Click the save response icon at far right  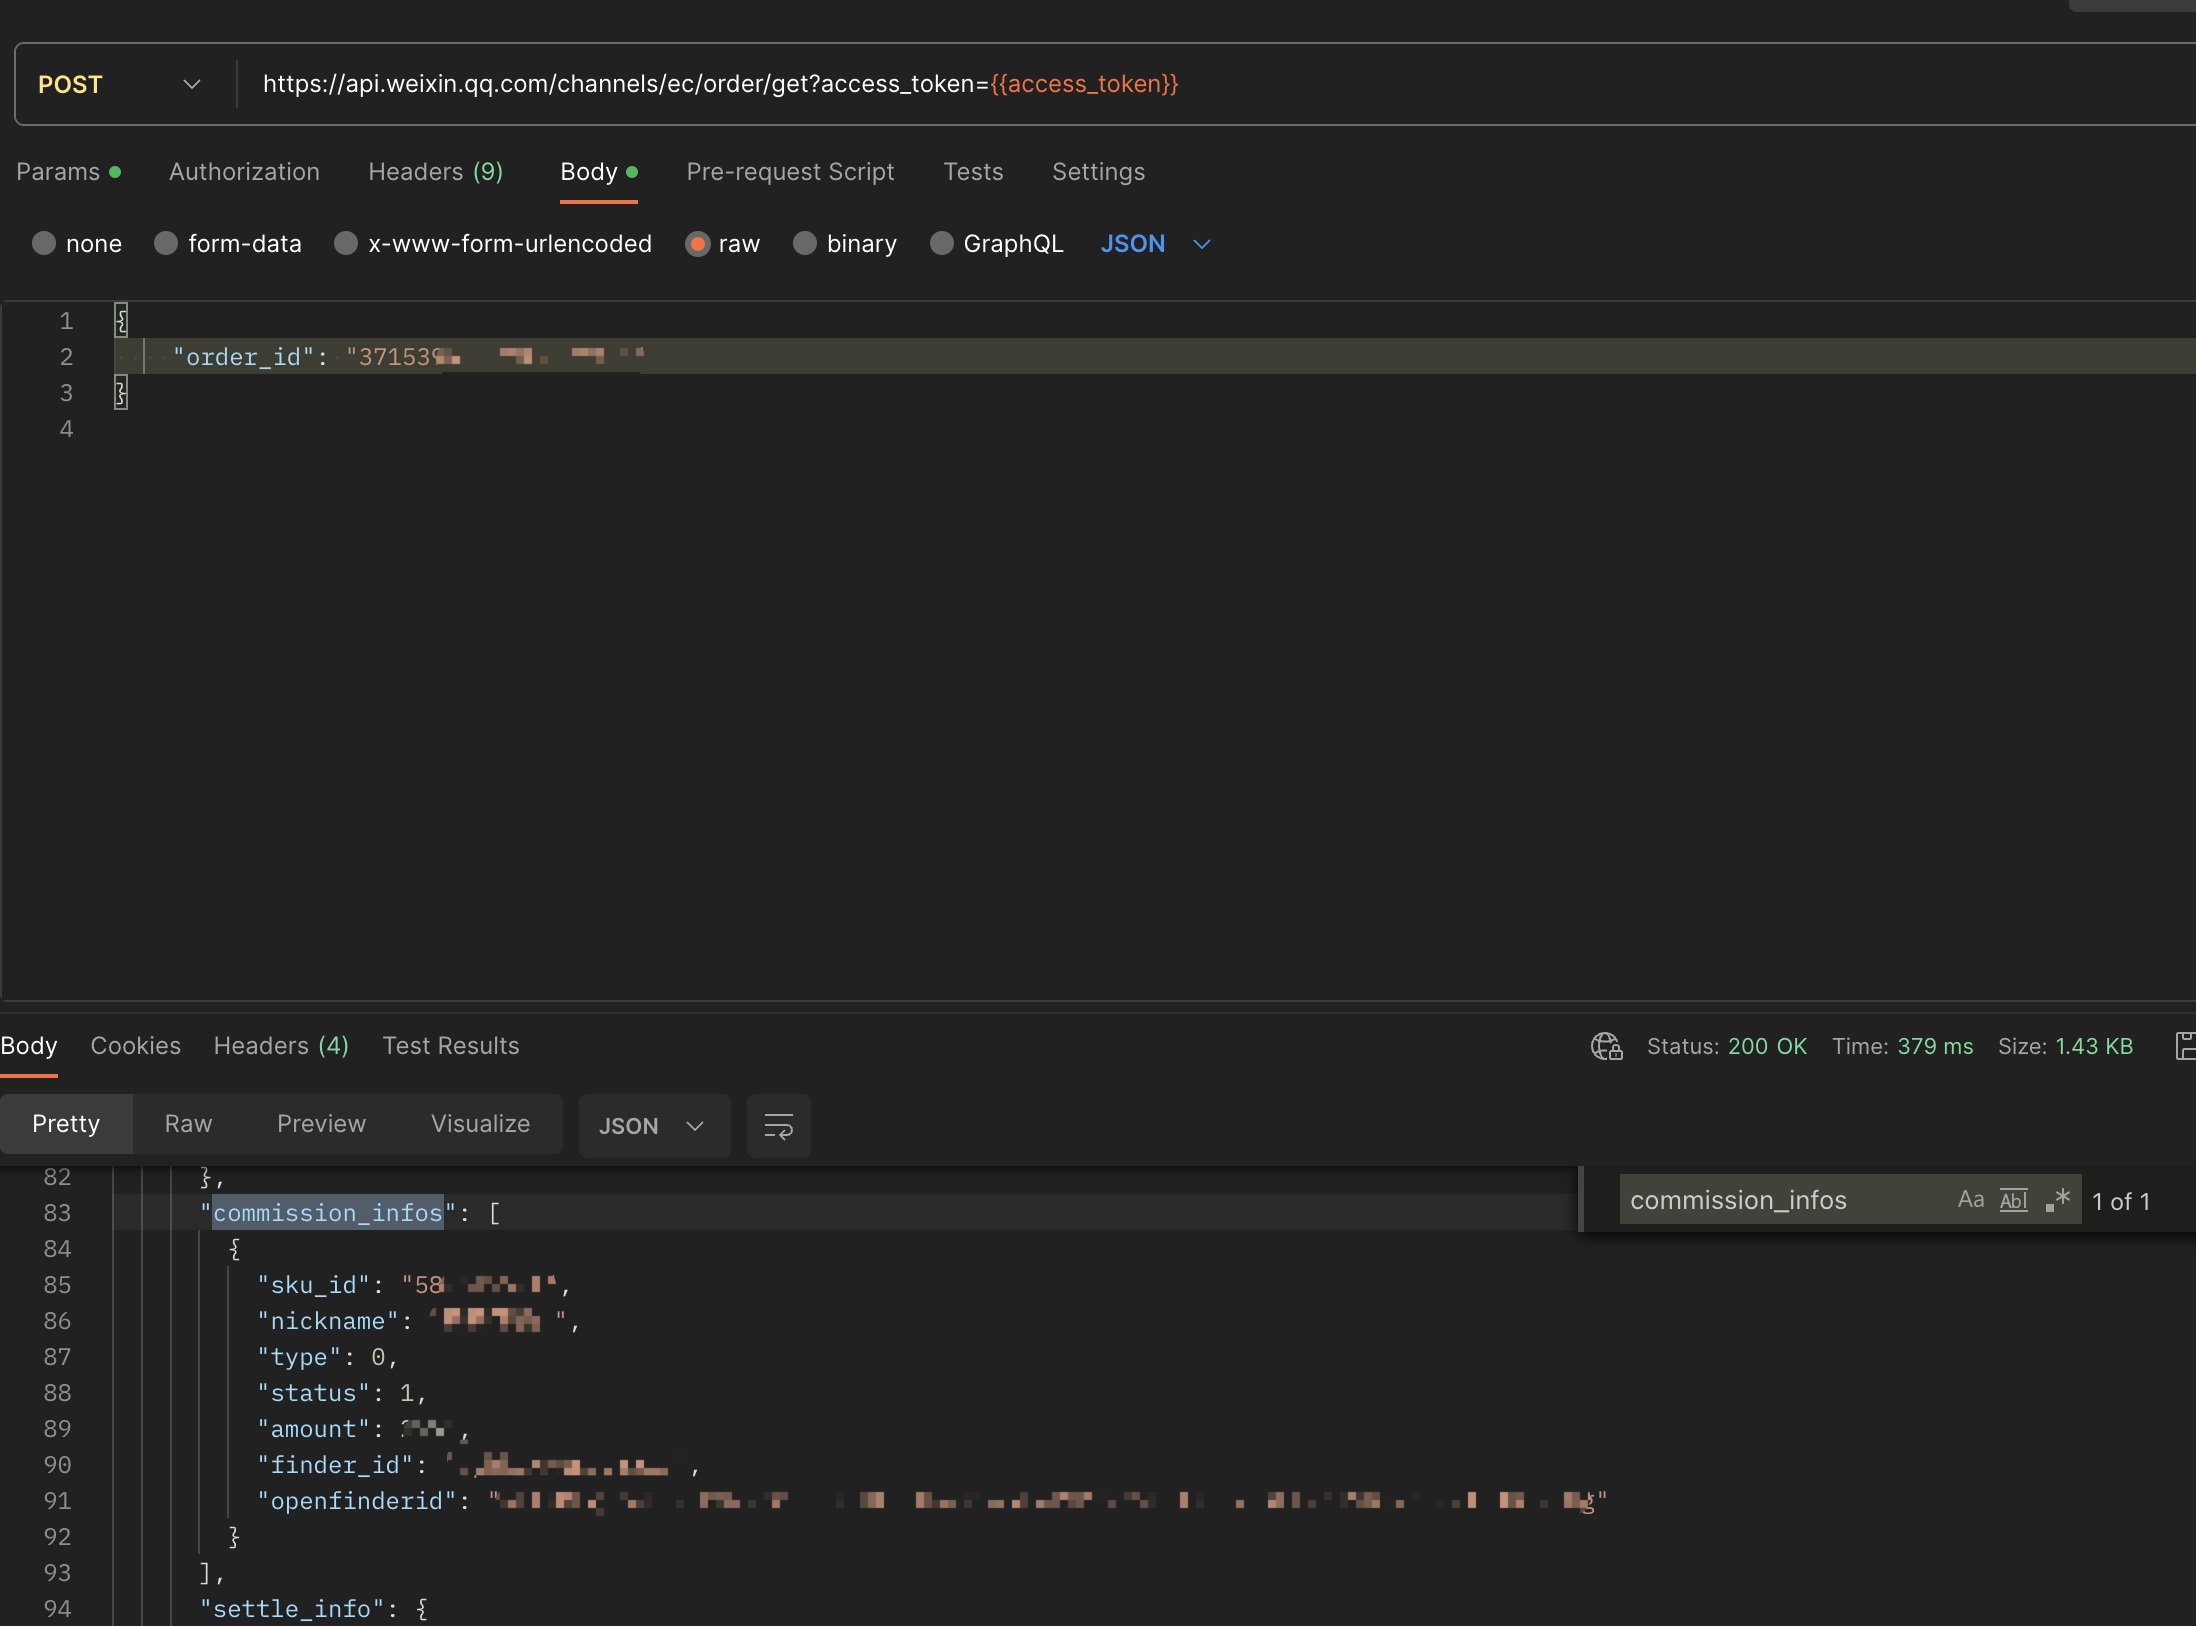[x=2186, y=1046]
